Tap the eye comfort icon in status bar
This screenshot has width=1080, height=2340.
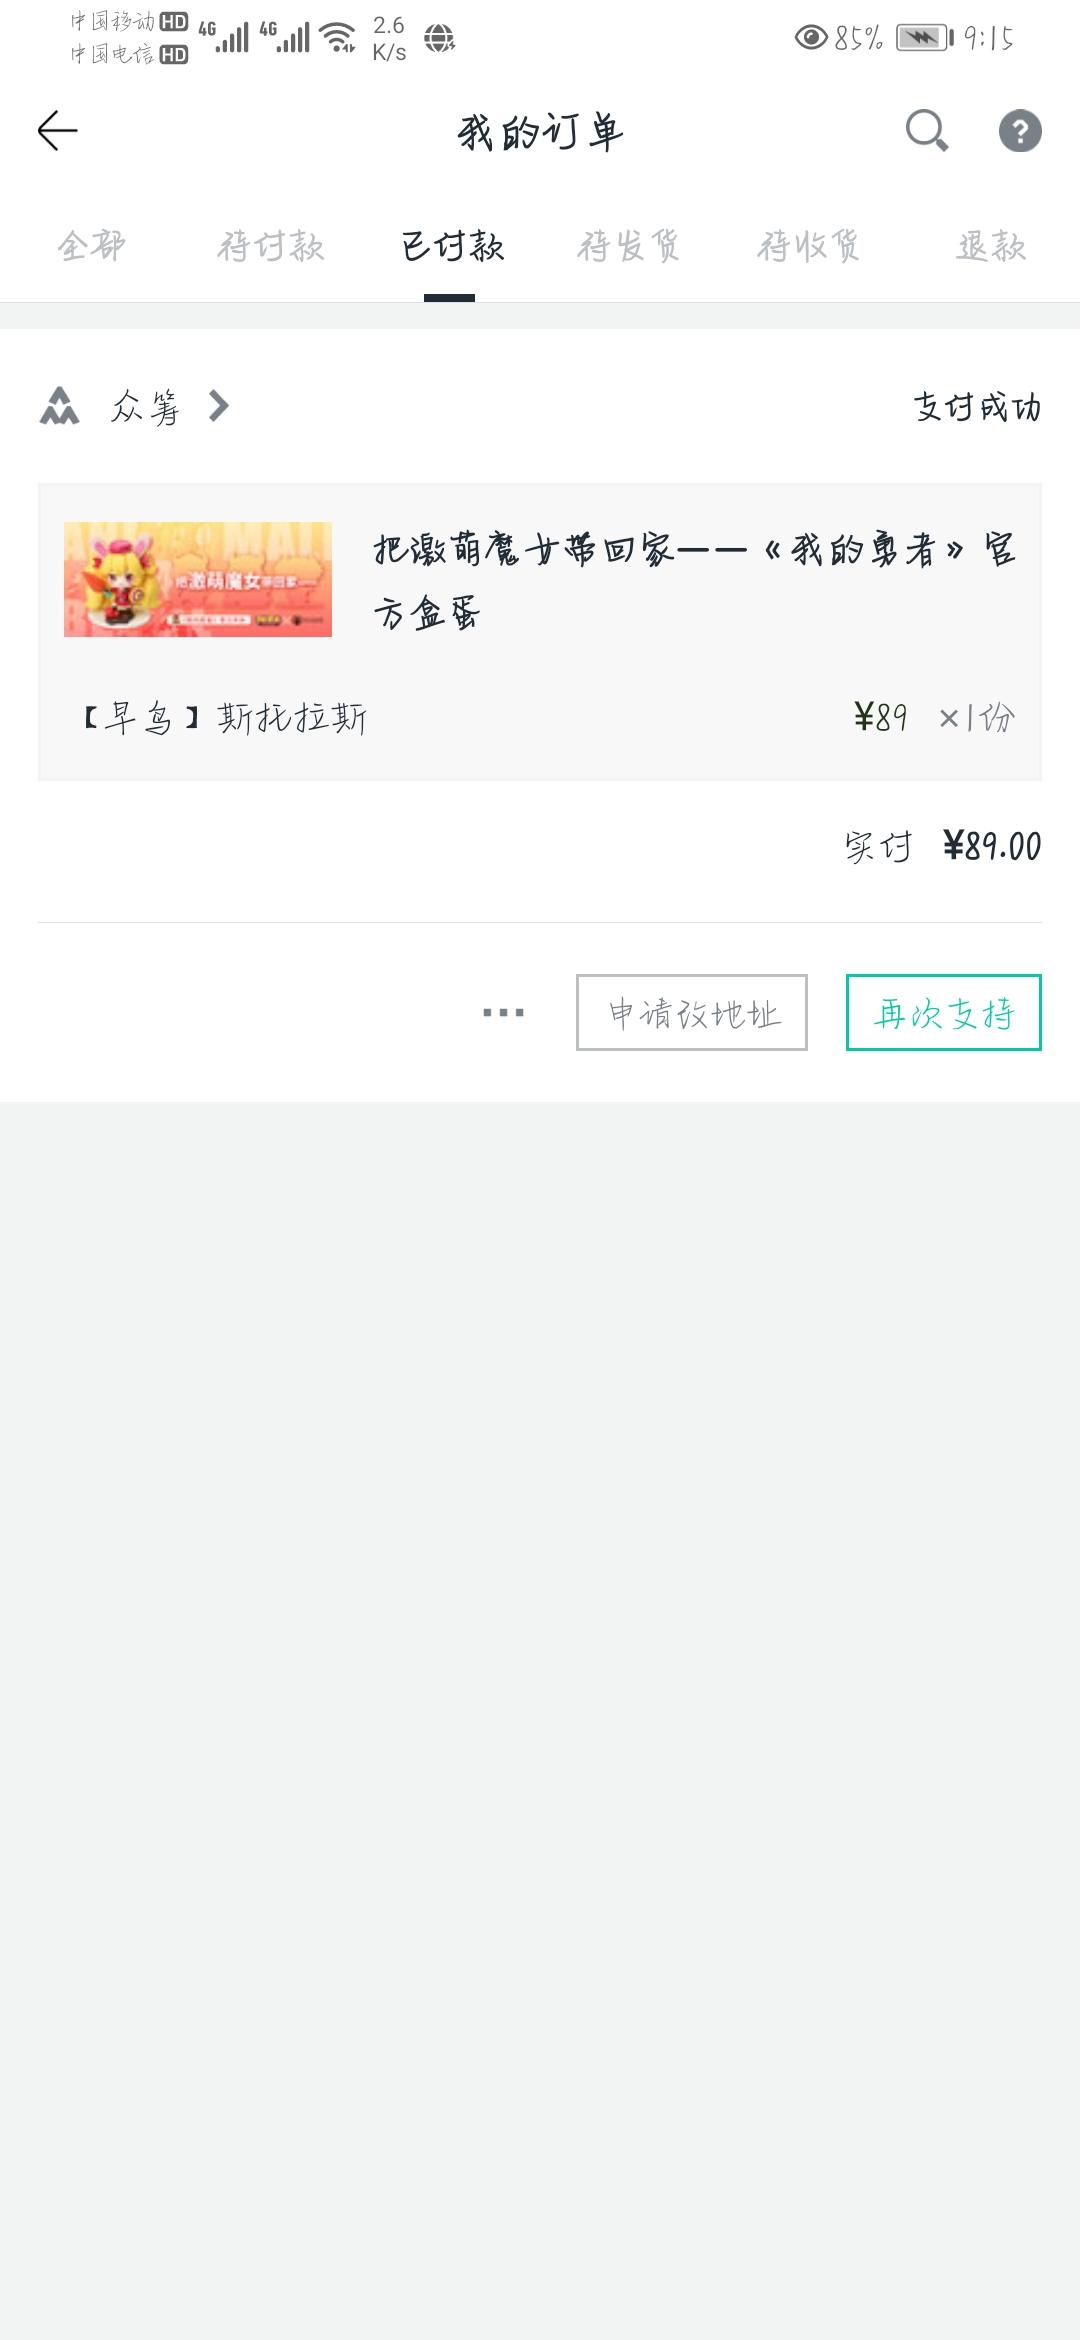coord(811,38)
